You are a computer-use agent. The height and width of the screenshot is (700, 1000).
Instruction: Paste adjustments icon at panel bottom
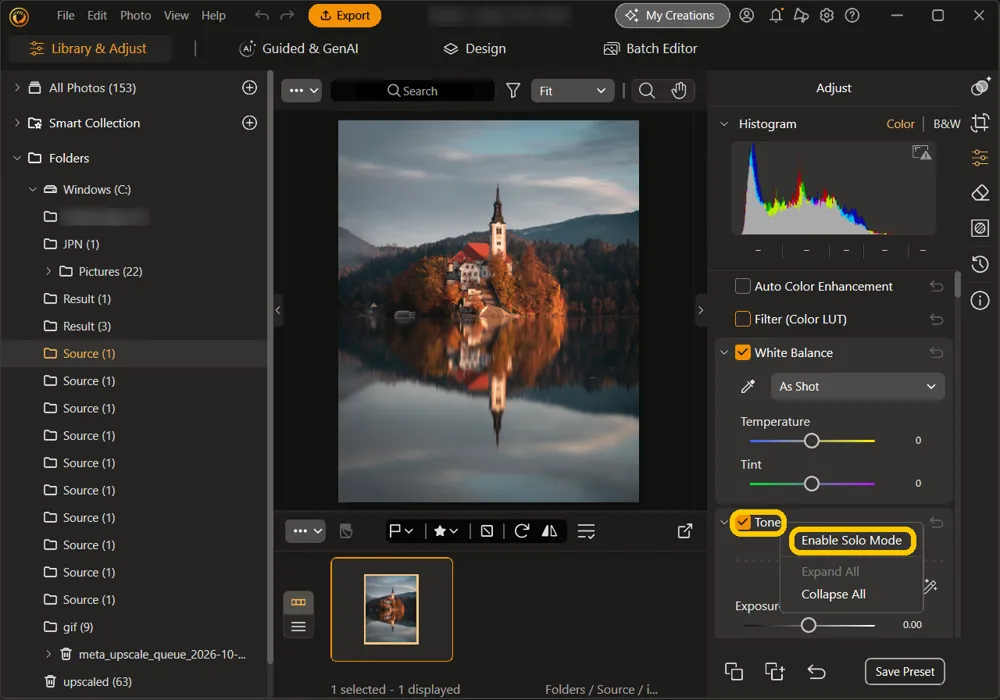(775, 671)
